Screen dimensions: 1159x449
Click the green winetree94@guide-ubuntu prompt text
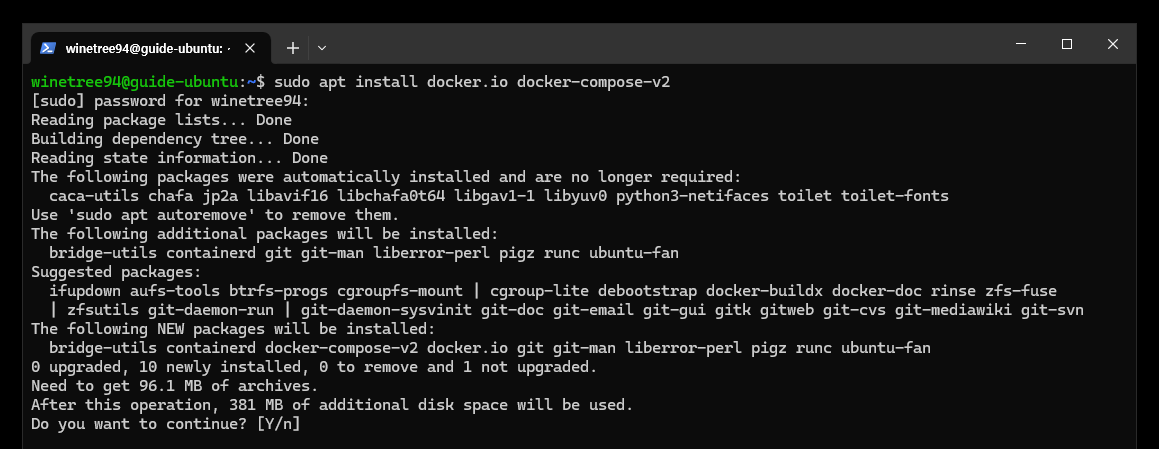[x=135, y=81]
